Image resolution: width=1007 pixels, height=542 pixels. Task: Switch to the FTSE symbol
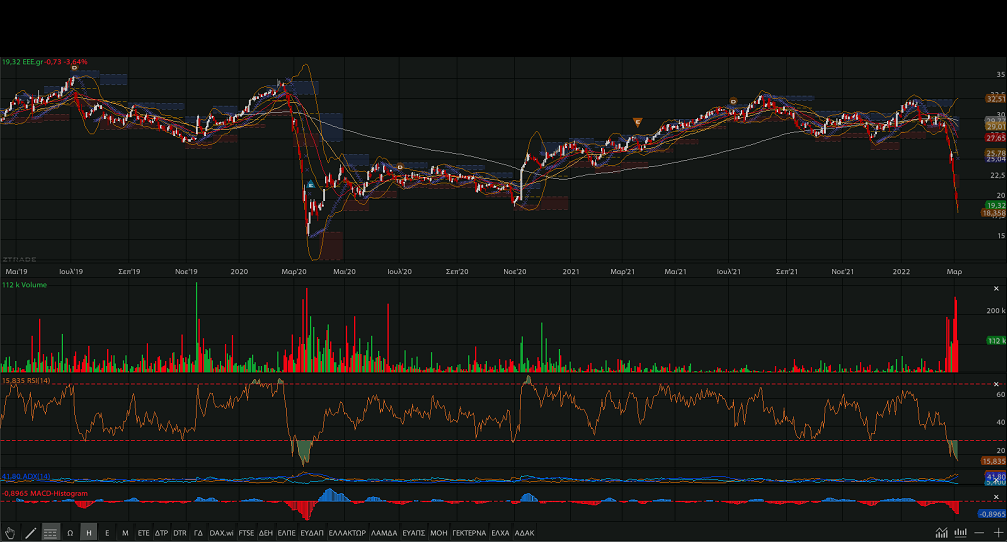(247, 533)
